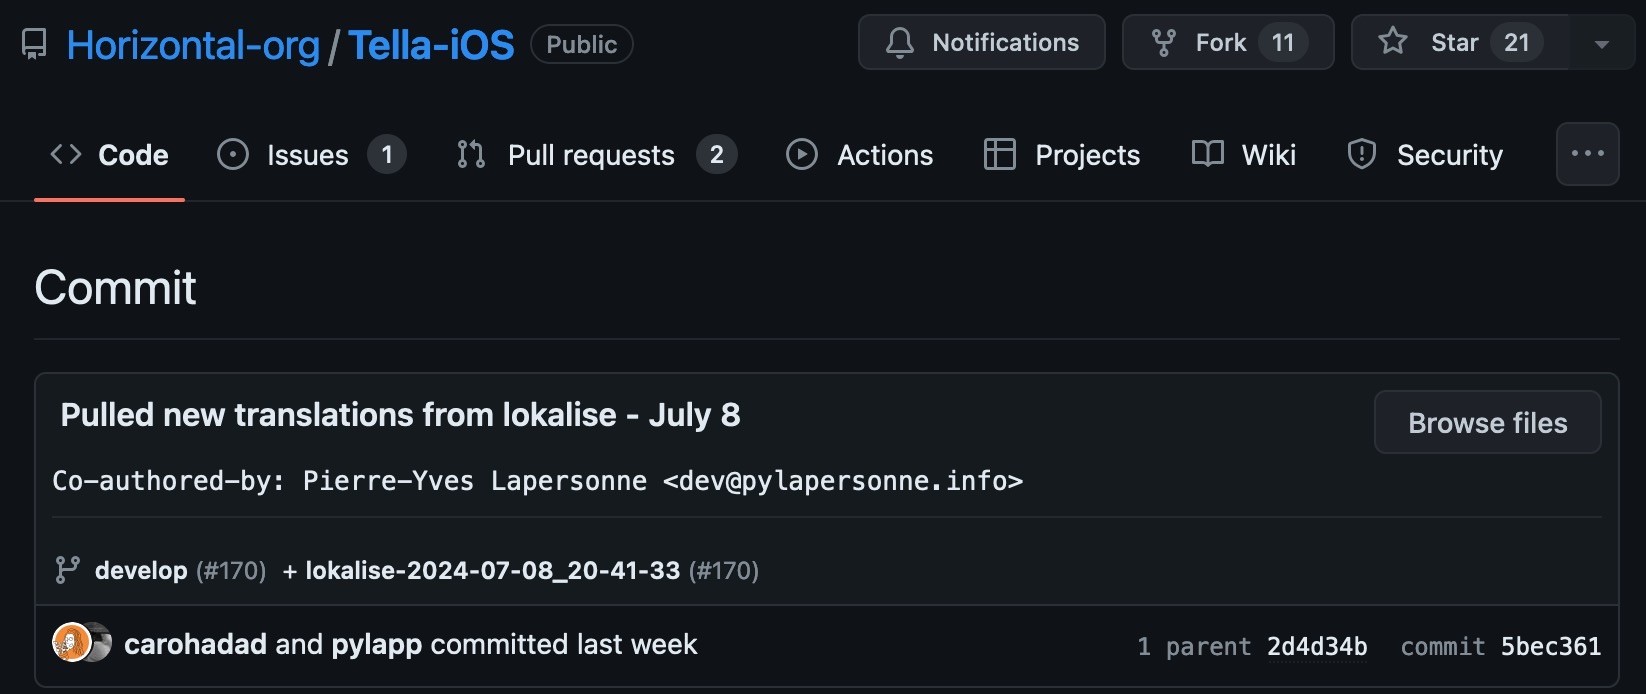Open the Actions tab

point(860,155)
